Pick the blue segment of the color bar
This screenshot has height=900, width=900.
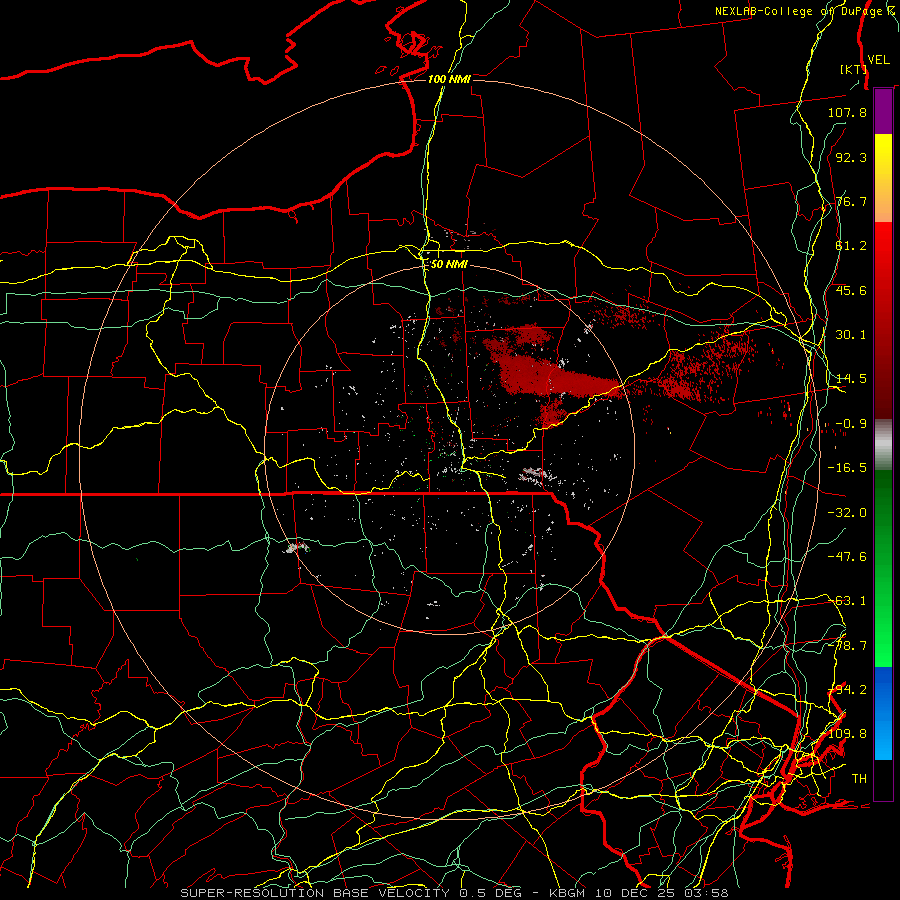883,713
